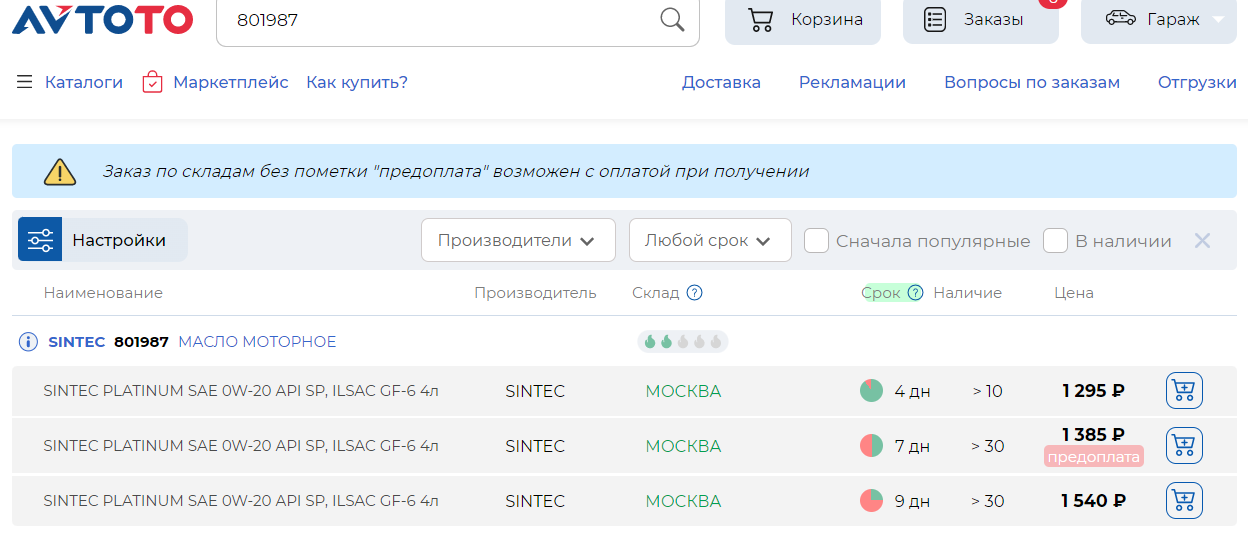Open the МАСЛО МОТОРНОЕ link
Viewport: 1248px width, 542px height.
257,342
